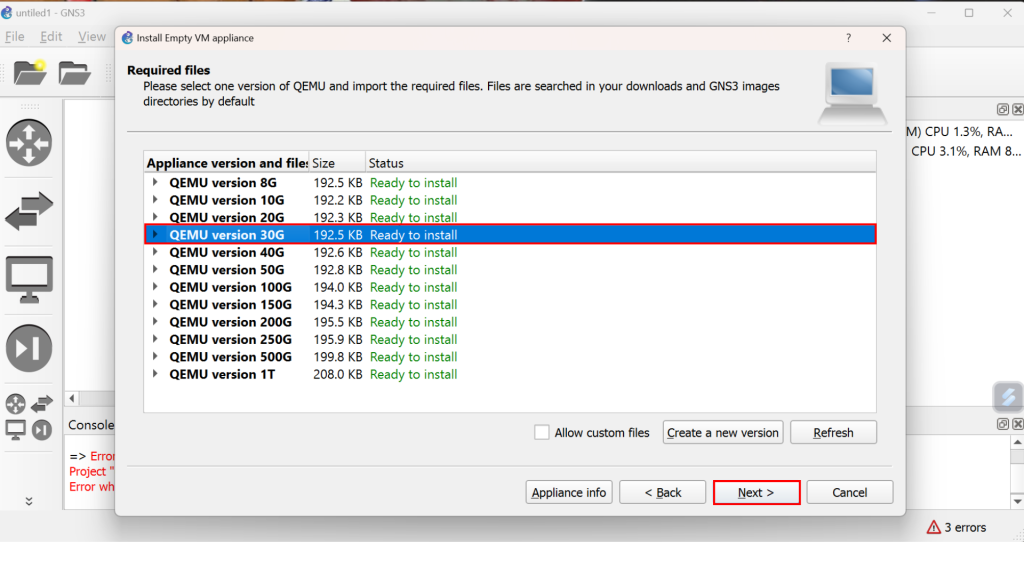Click the Open project folder icon
This screenshot has height=576, width=1024.
(75, 72)
